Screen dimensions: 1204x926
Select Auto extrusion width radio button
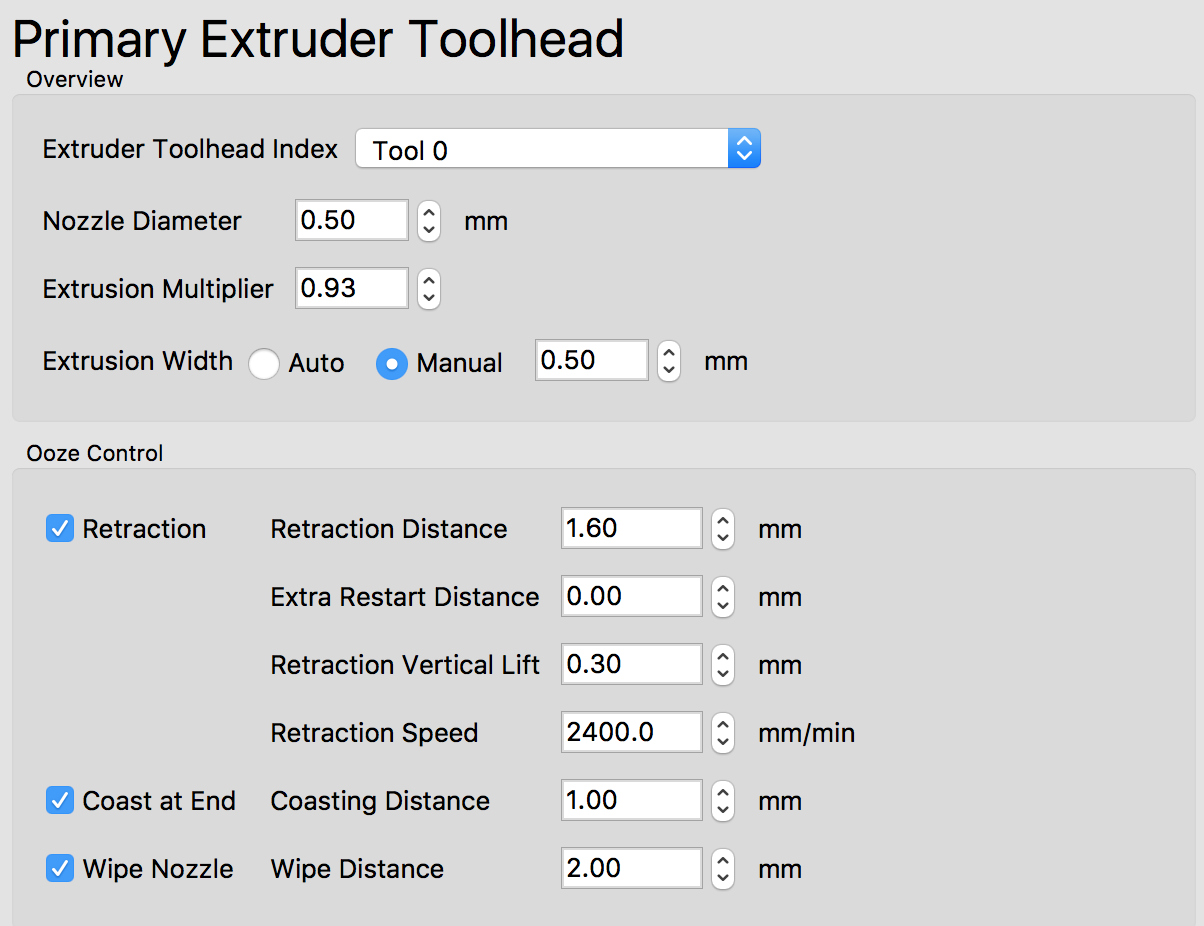coord(264,363)
